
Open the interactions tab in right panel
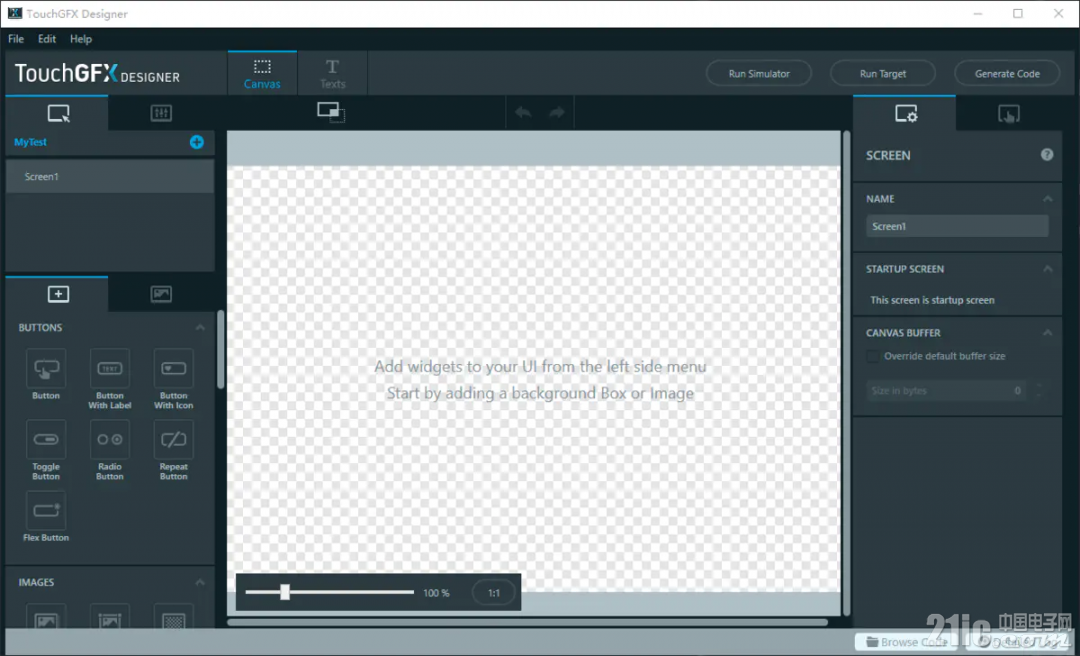coord(1008,113)
